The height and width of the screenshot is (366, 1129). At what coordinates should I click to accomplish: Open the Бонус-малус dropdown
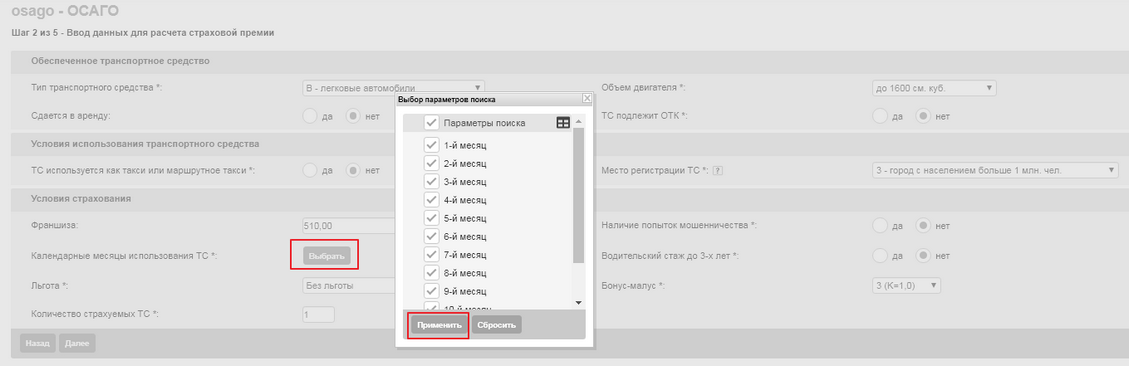pos(906,286)
